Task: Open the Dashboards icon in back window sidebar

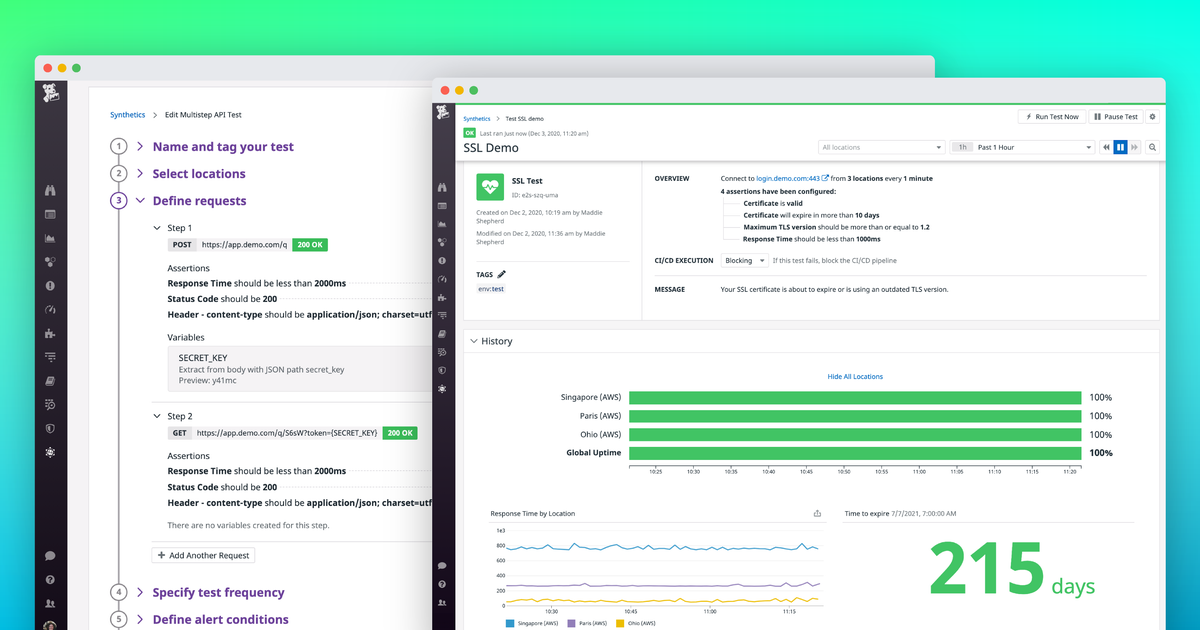Action: (50, 214)
